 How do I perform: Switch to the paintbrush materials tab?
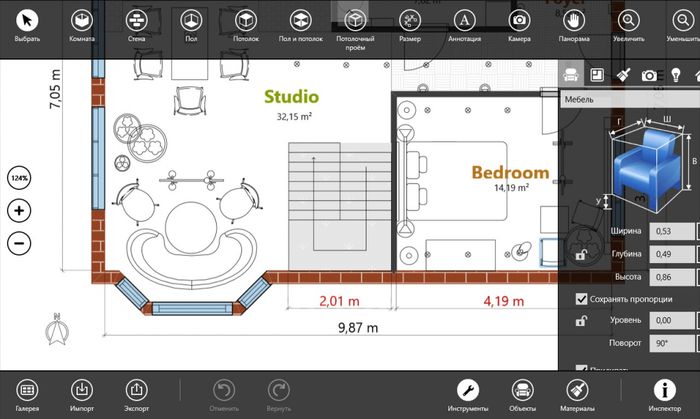click(622, 75)
